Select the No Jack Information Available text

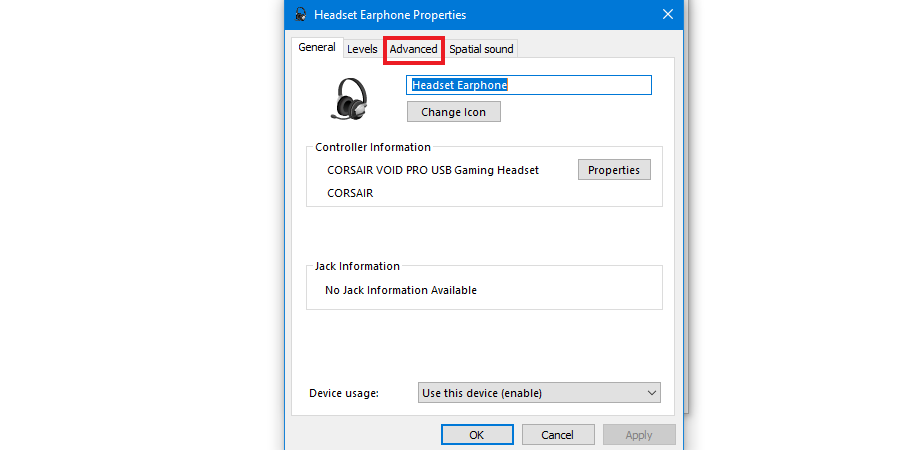[x=401, y=290]
